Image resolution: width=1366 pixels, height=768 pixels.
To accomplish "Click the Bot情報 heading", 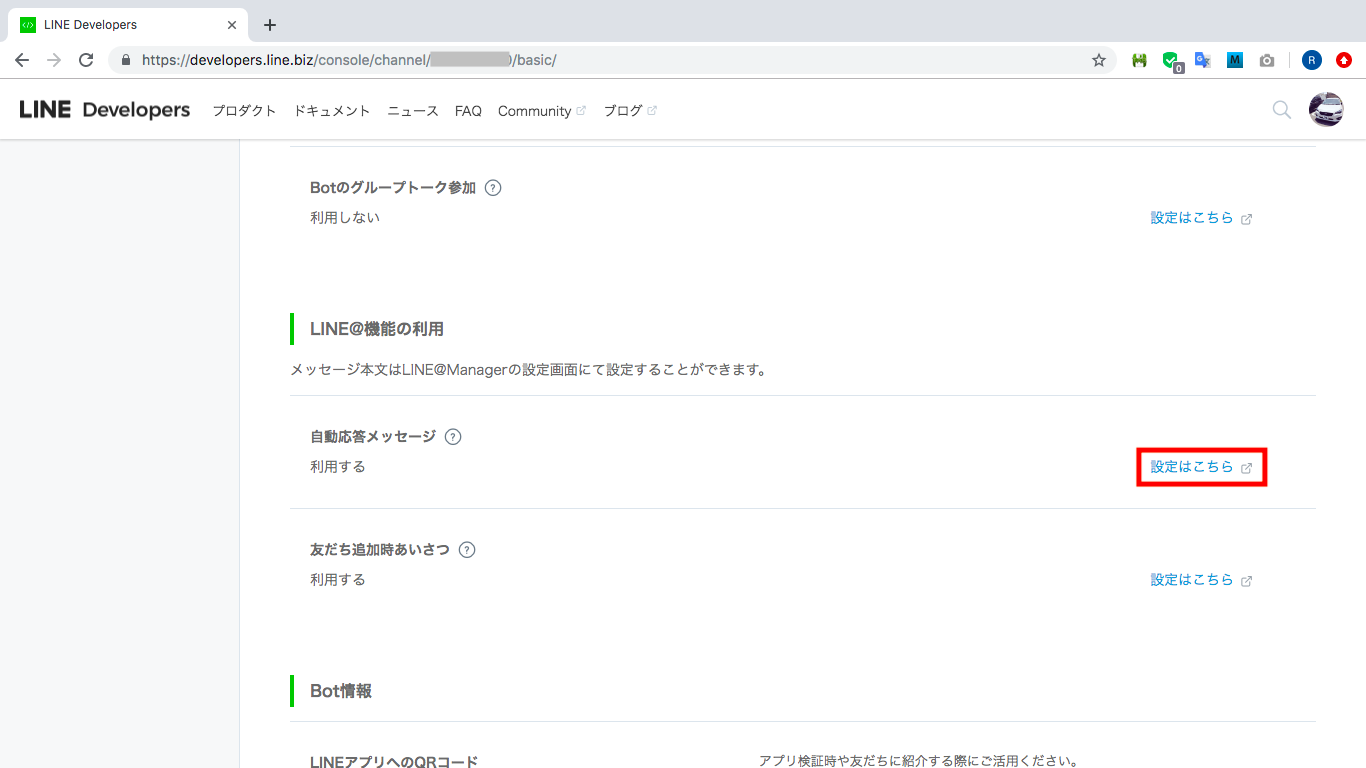I will tap(341, 691).
